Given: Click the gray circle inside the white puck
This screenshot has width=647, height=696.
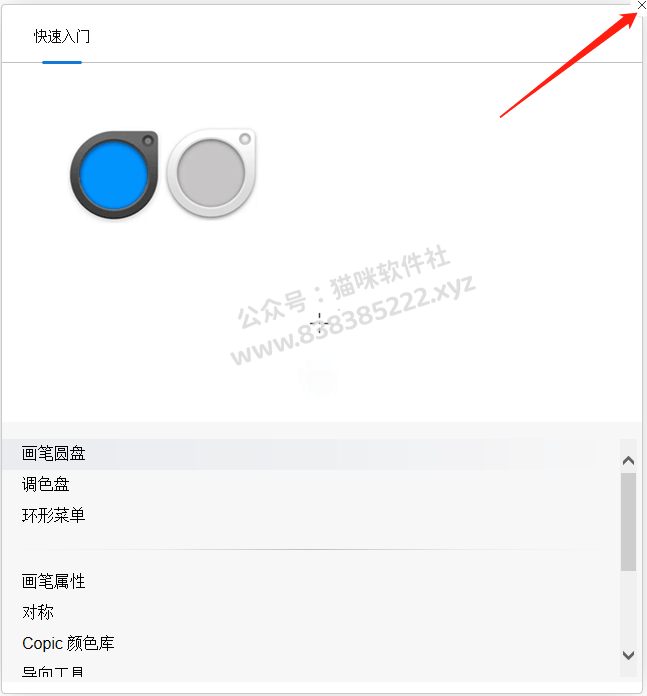Looking at the screenshot, I should (x=211, y=173).
